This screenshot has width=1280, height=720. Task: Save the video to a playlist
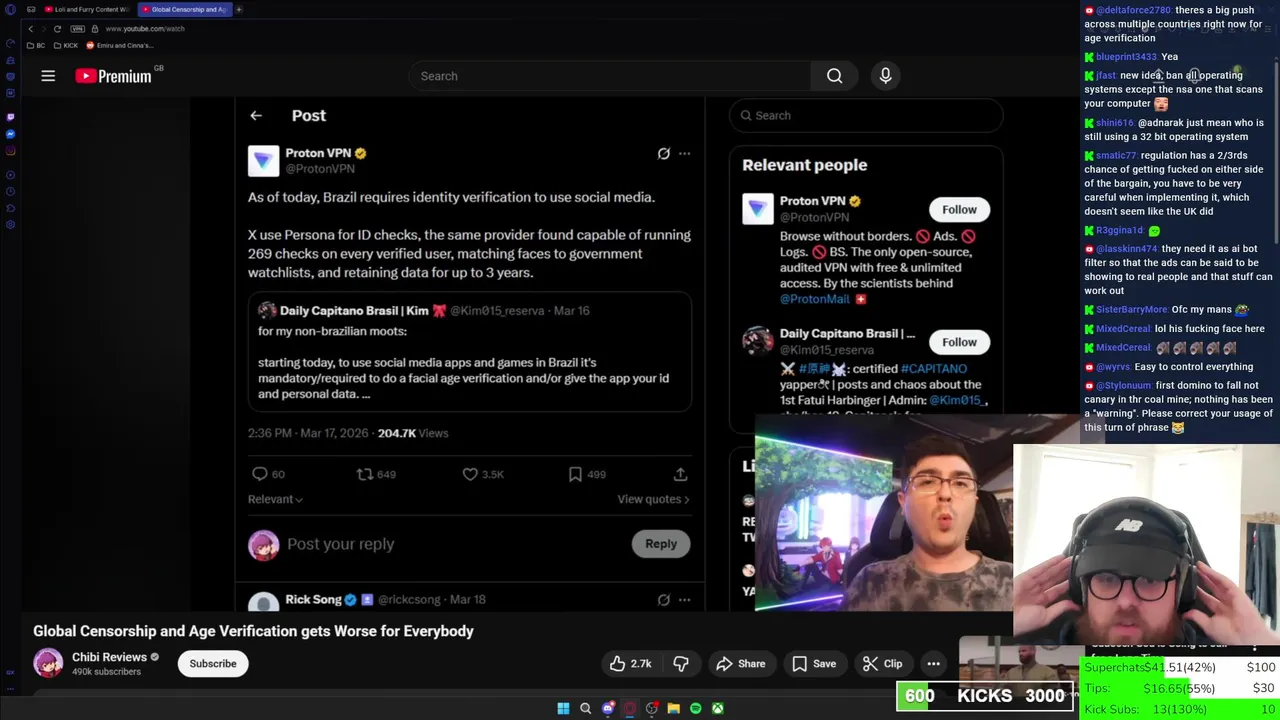coord(814,664)
